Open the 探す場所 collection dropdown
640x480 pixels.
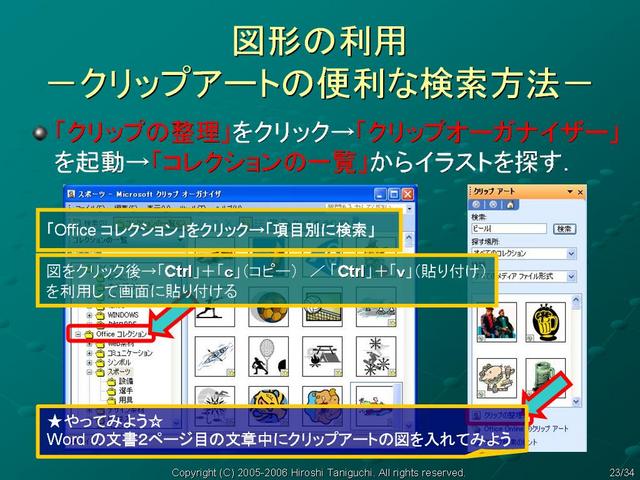[571, 253]
